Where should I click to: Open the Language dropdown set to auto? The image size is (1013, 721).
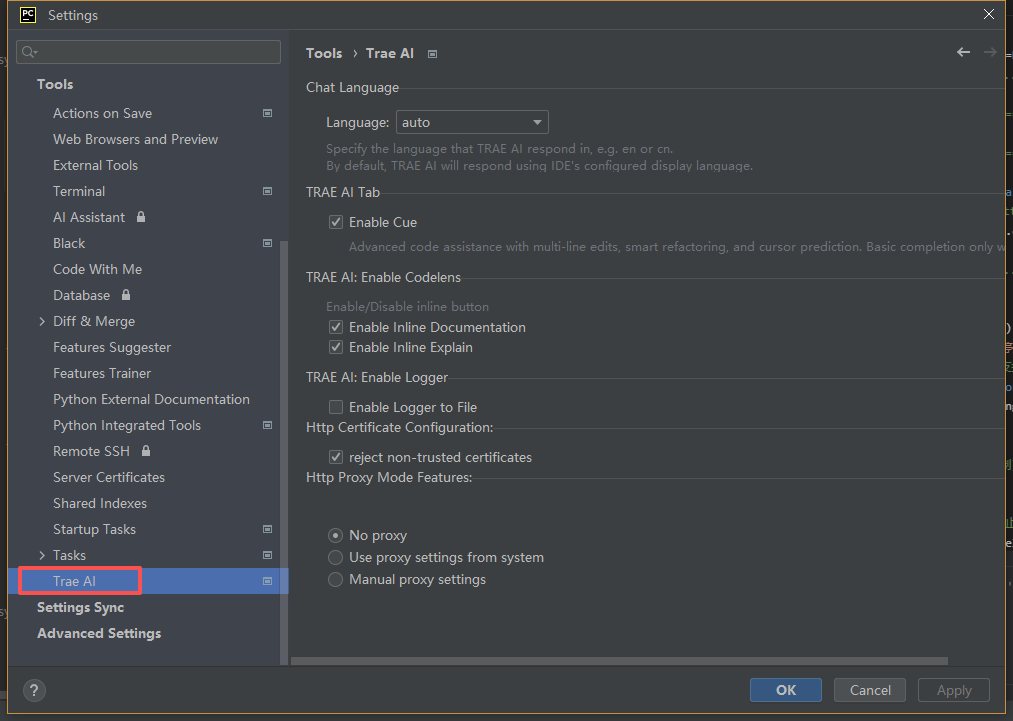pyautogui.click(x=472, y=122)
